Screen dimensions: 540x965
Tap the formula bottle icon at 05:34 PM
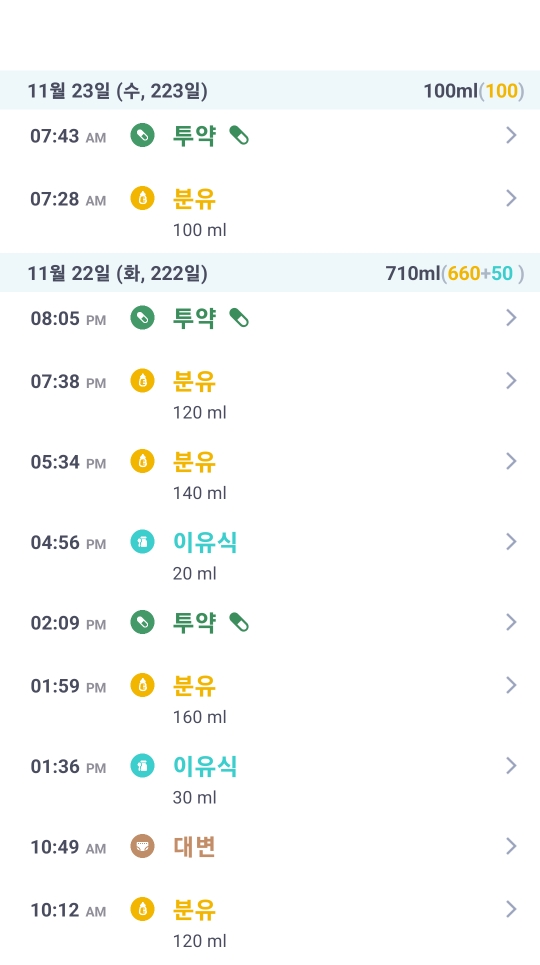142,462
